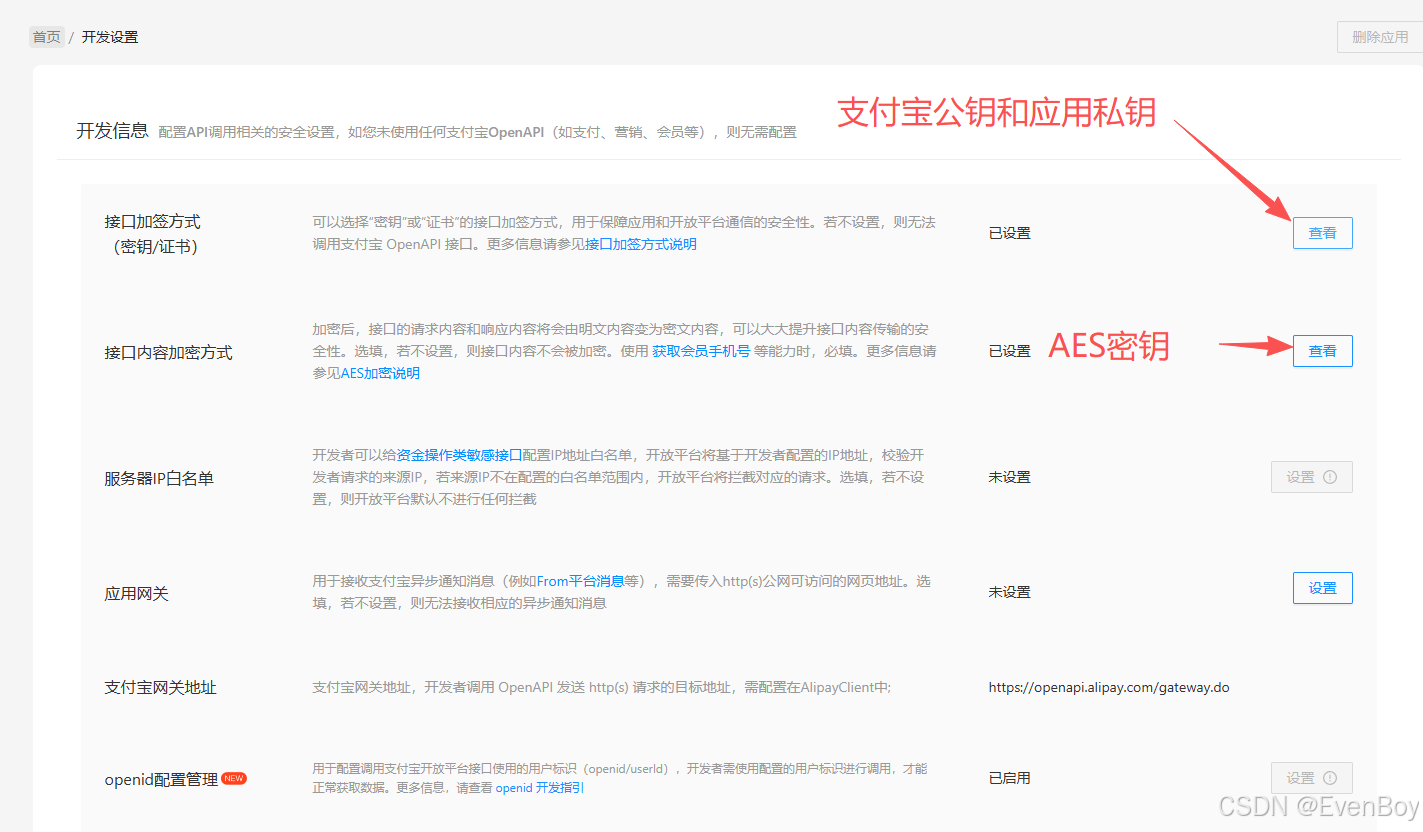Click the info icon beside 服务器IP白名单 设置 button
Viewport: 1423px width, 832px height.
(x=1330, y=477)
